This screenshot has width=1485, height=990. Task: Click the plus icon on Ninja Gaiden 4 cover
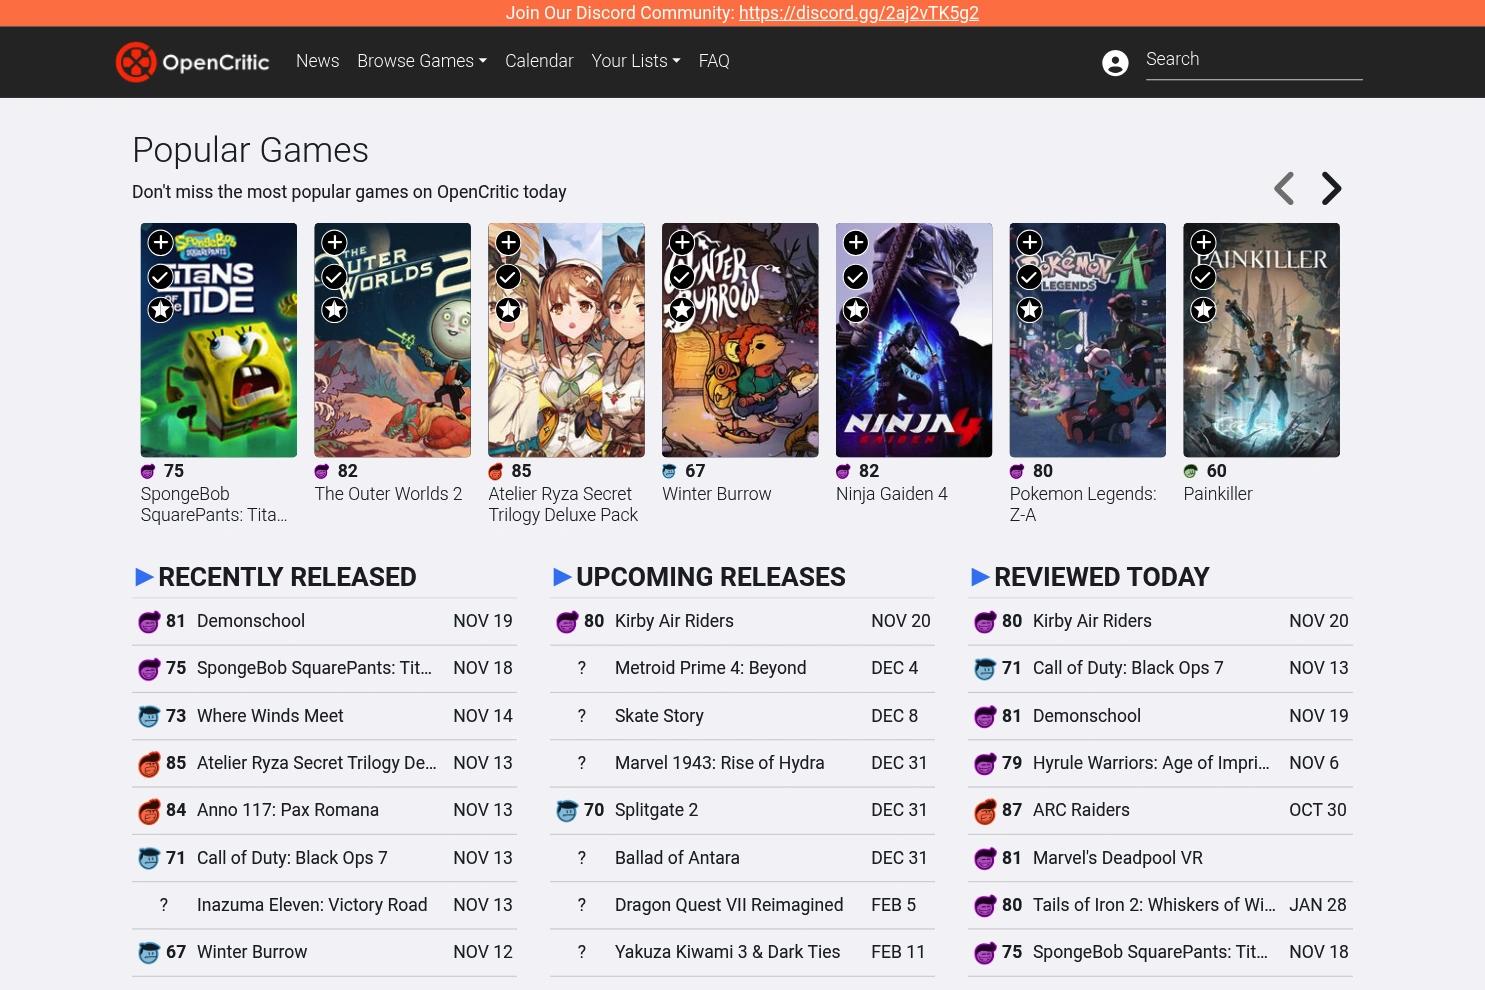856,242
